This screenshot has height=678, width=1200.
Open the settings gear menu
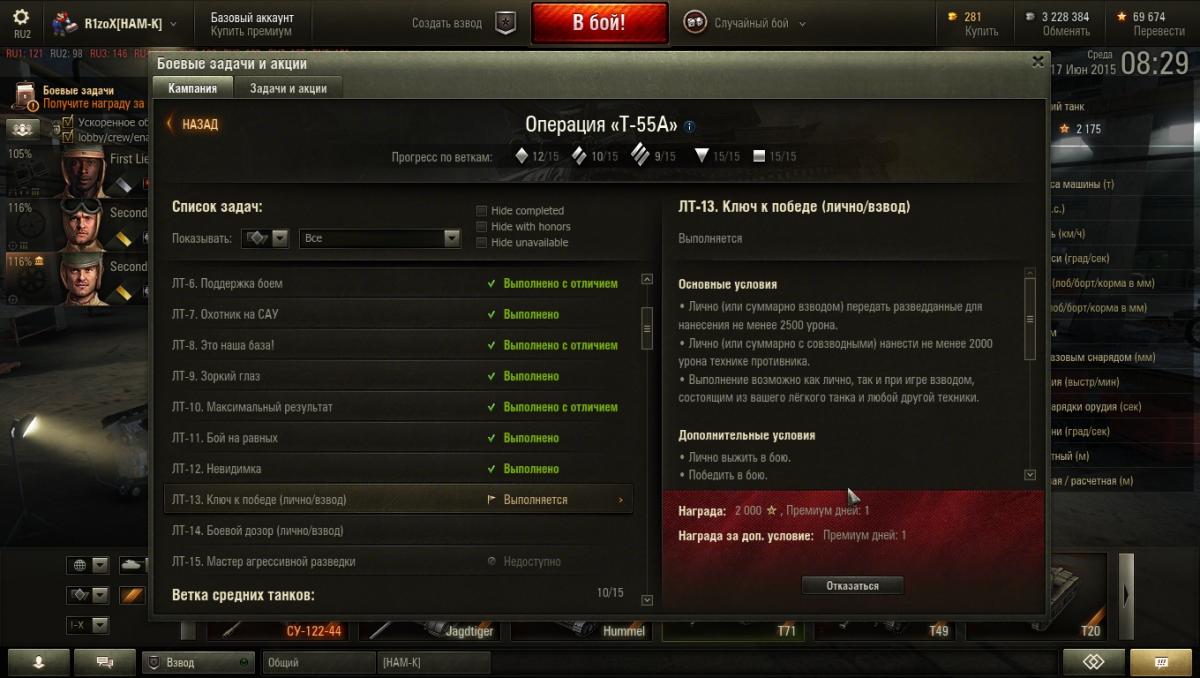(x=21, y=17)
